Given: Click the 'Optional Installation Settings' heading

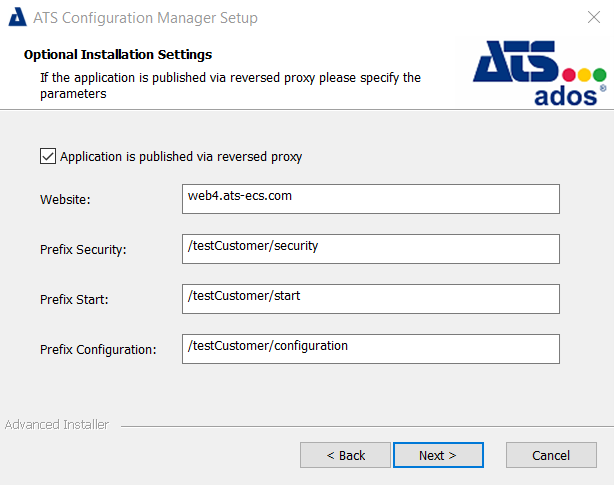Looking at the screenshot, I should click(118, 55).
